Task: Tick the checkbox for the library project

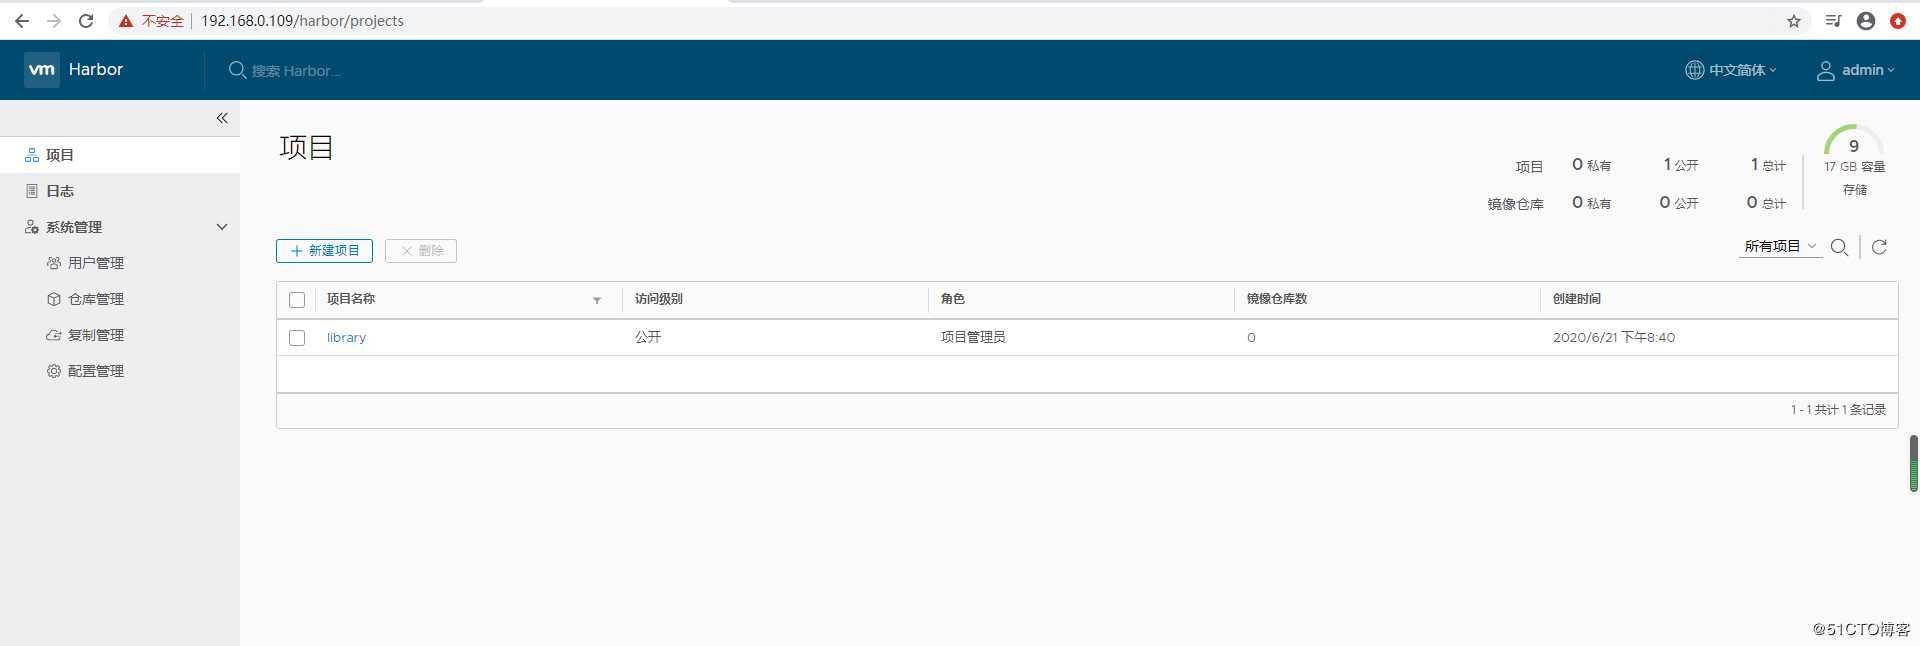Action: point(297,338)
